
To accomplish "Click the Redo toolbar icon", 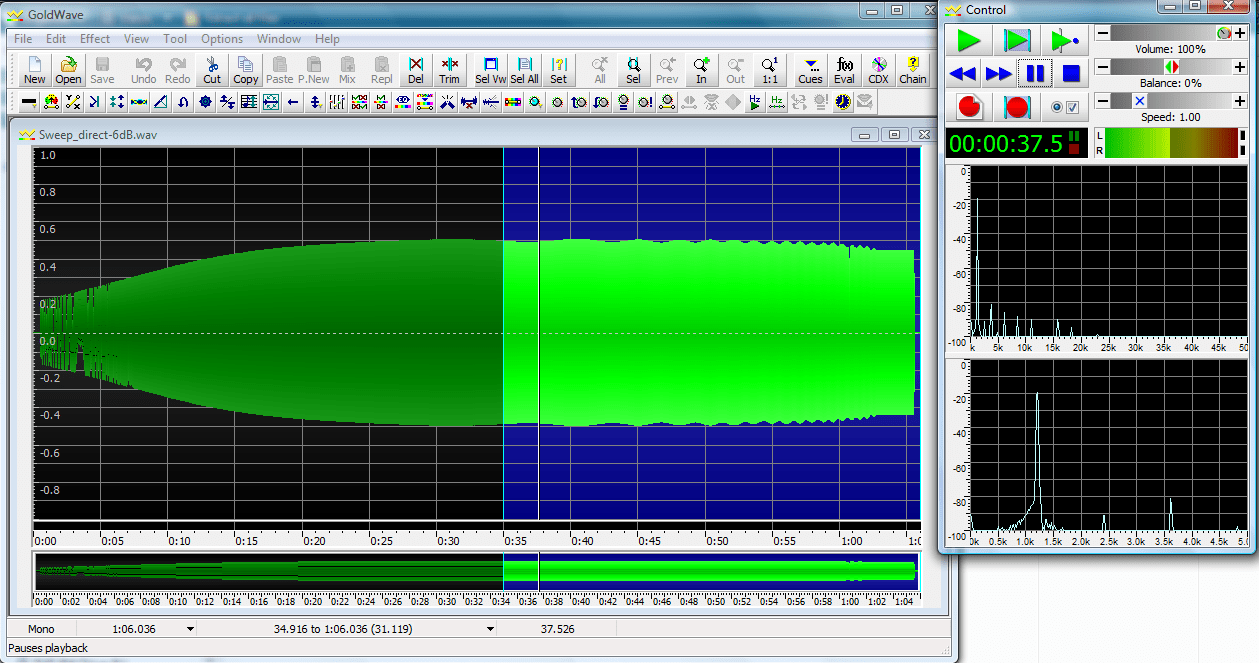I will [x=177, y=69].
